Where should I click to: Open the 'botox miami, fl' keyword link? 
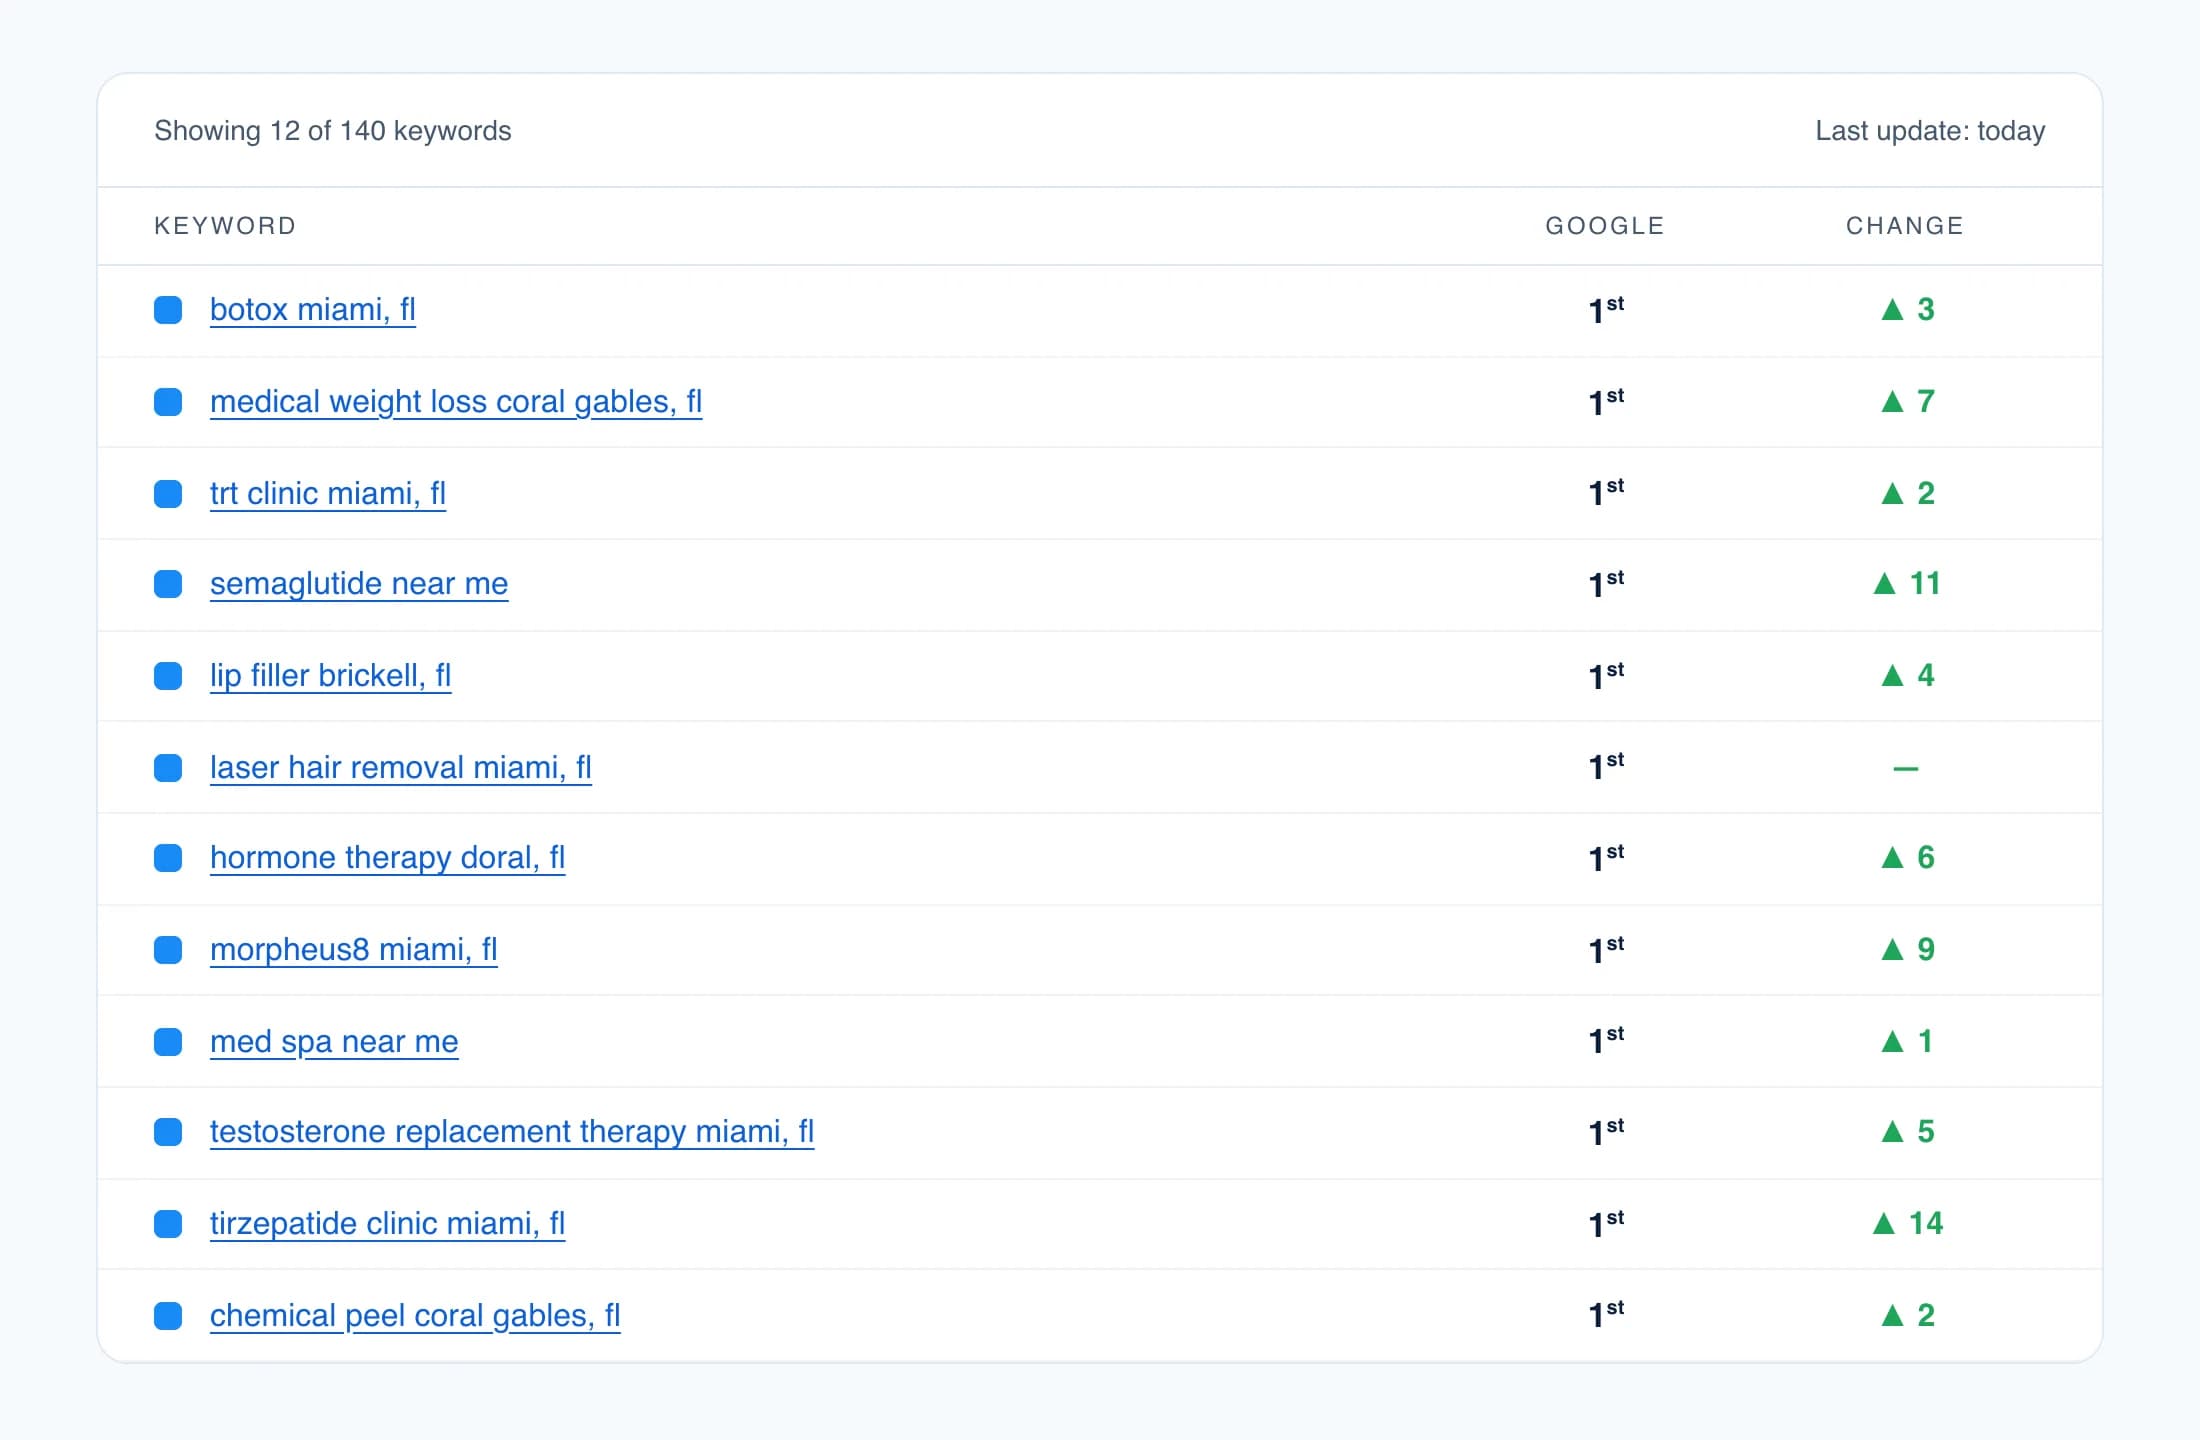click(x=313, y=310)
